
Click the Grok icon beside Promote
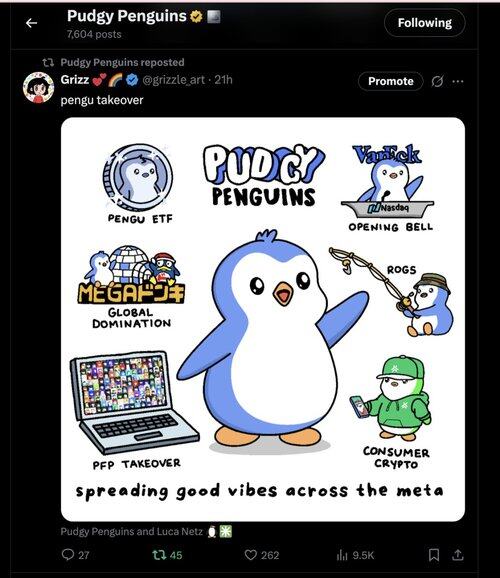click(x=437, y=81)
